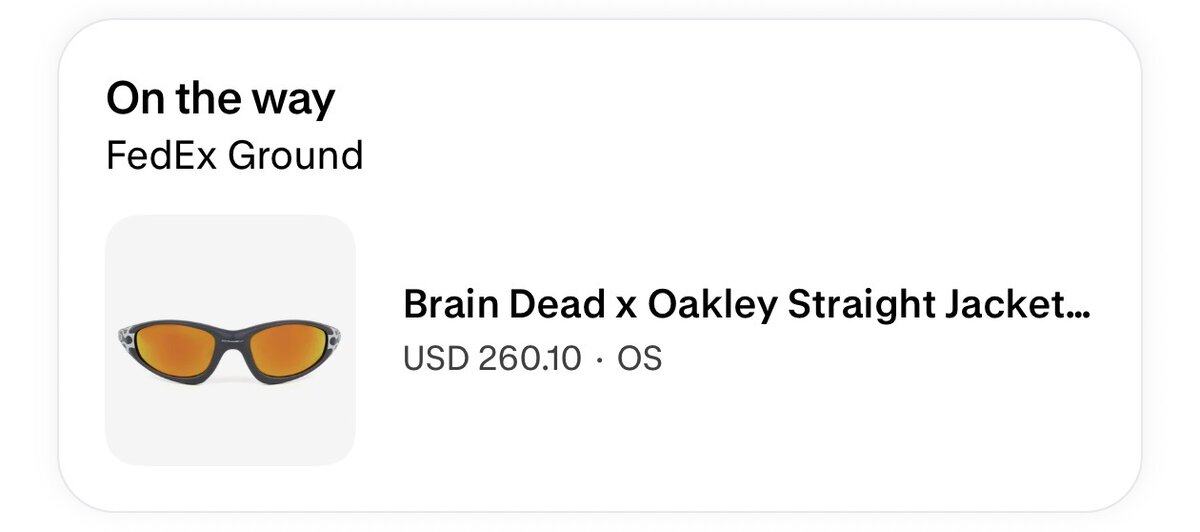Tap the dot separator between price and size
The height and width of the screenshot is (532, 1200).
coord(599,359)
